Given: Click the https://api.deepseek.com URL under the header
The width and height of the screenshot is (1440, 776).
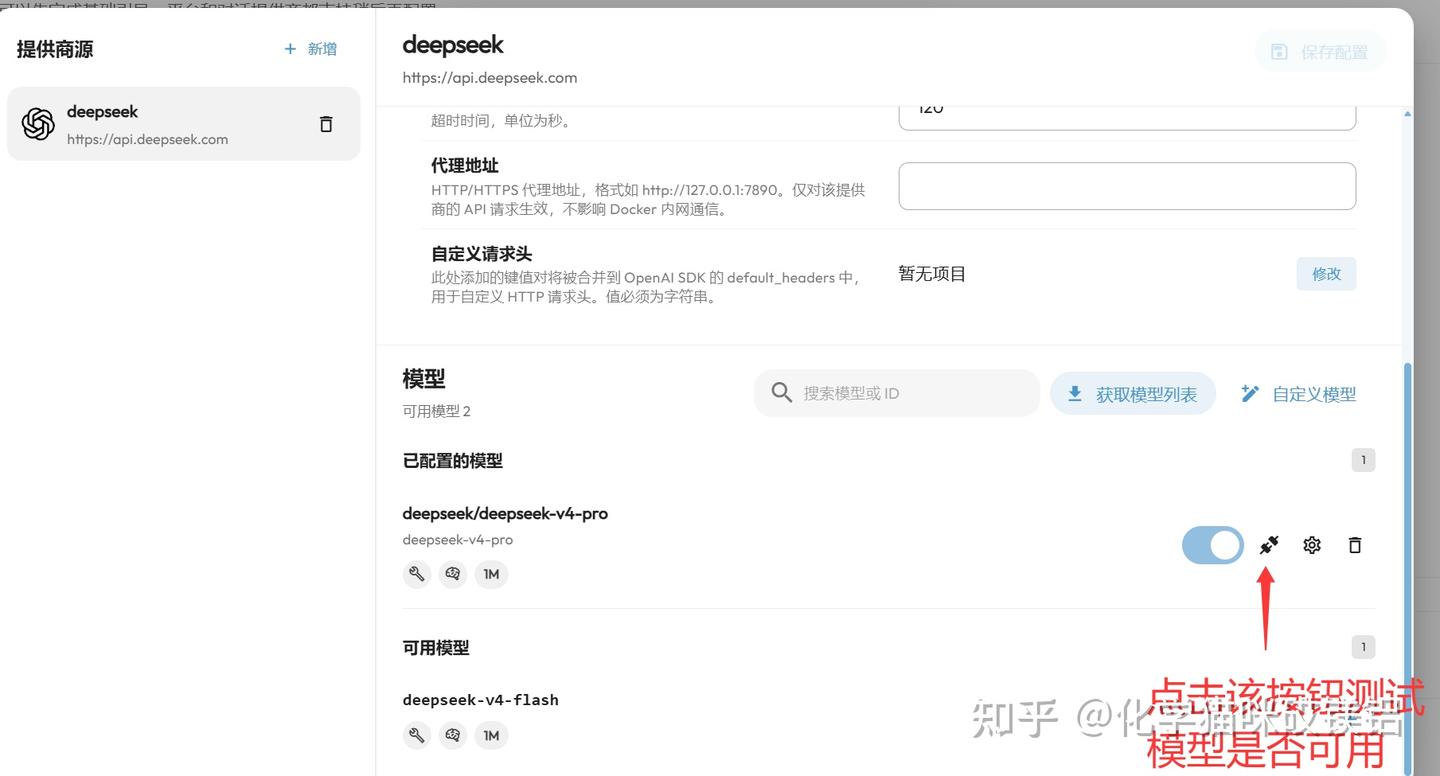Looking at the screenshot, I should tap(490, 78).
